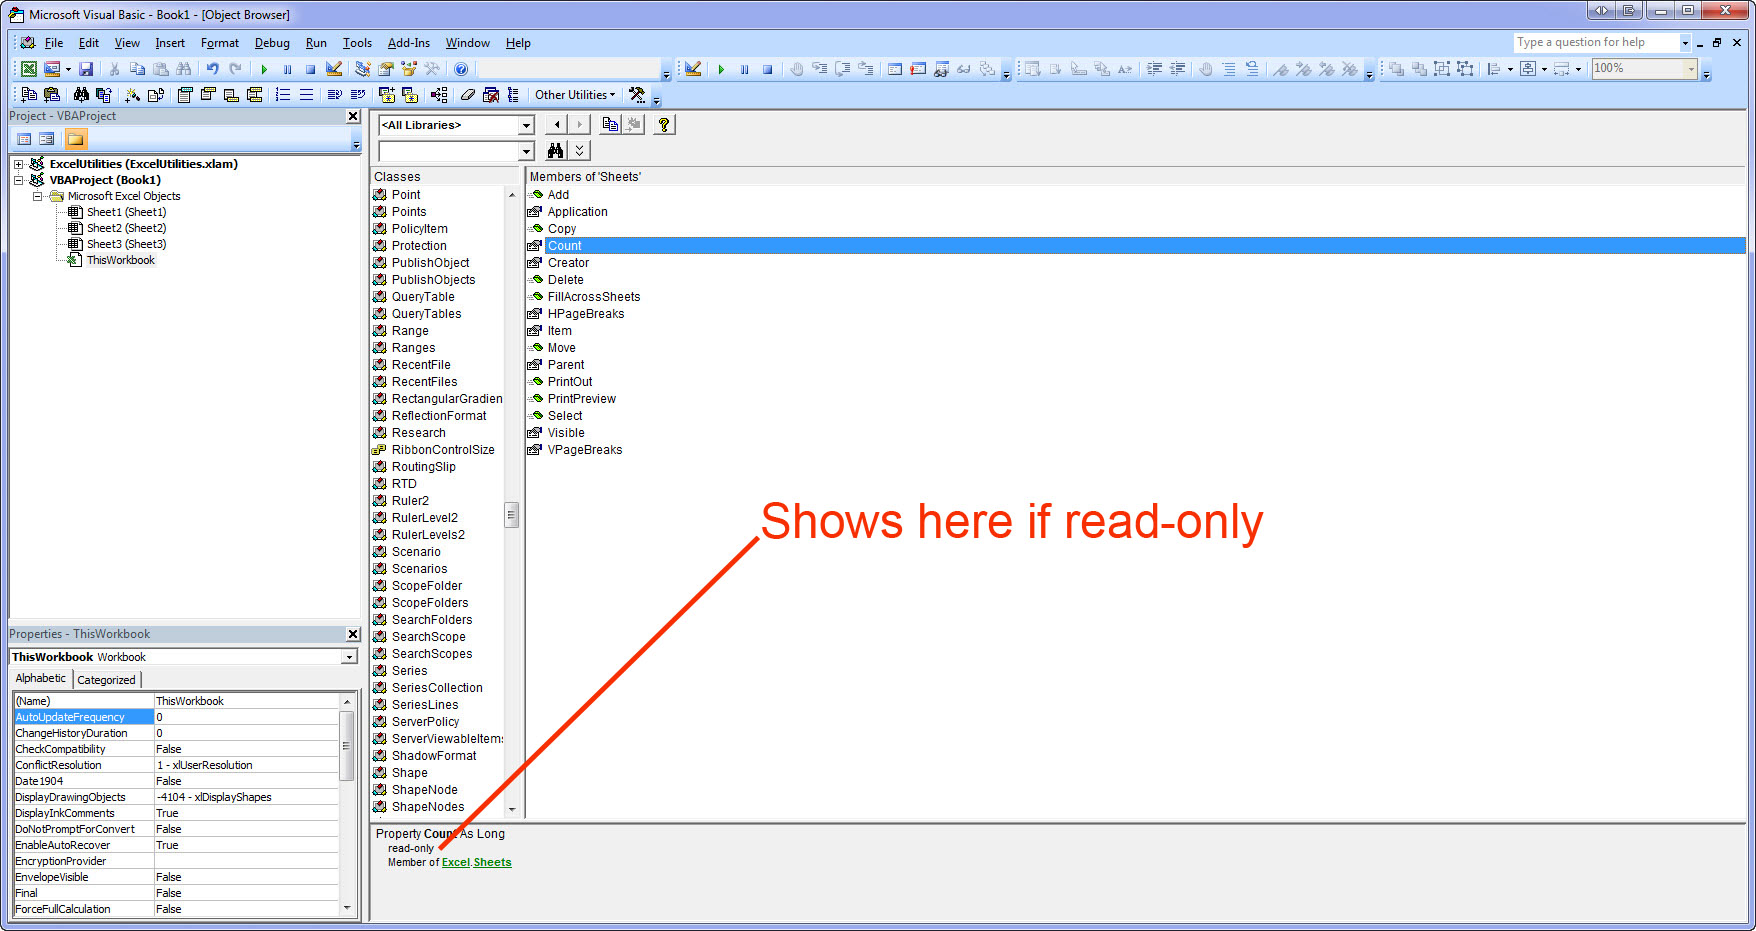The width and height of the screenshot is (1756, 931).
Task: Switch to the Alphabetic properties tab
Action: tap(41, 678)
